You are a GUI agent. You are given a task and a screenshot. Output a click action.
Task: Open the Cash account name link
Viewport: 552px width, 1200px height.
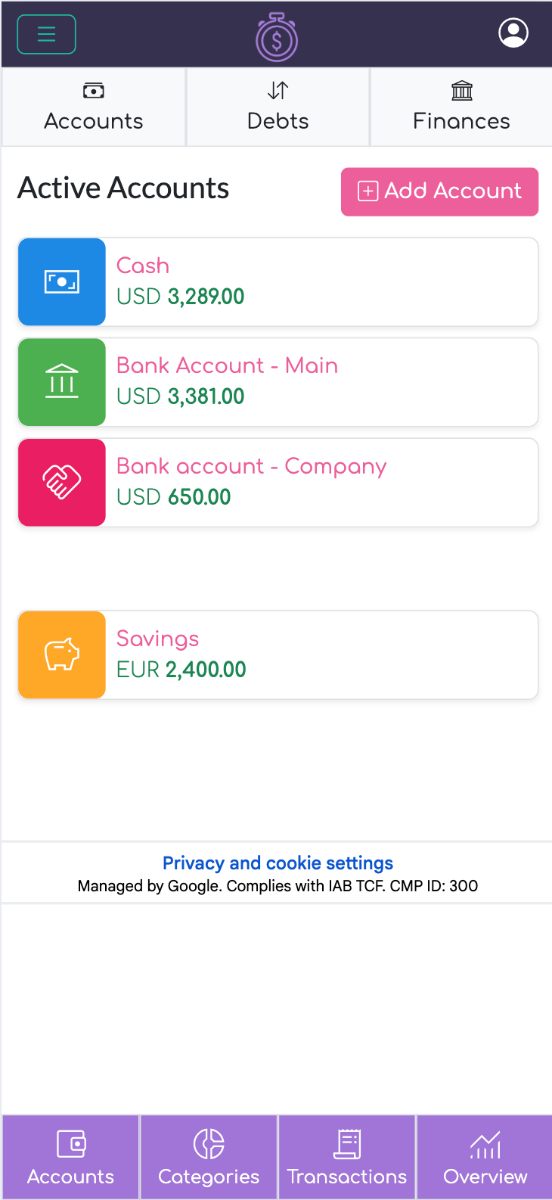pyautogui.click(x=143, y=265)
